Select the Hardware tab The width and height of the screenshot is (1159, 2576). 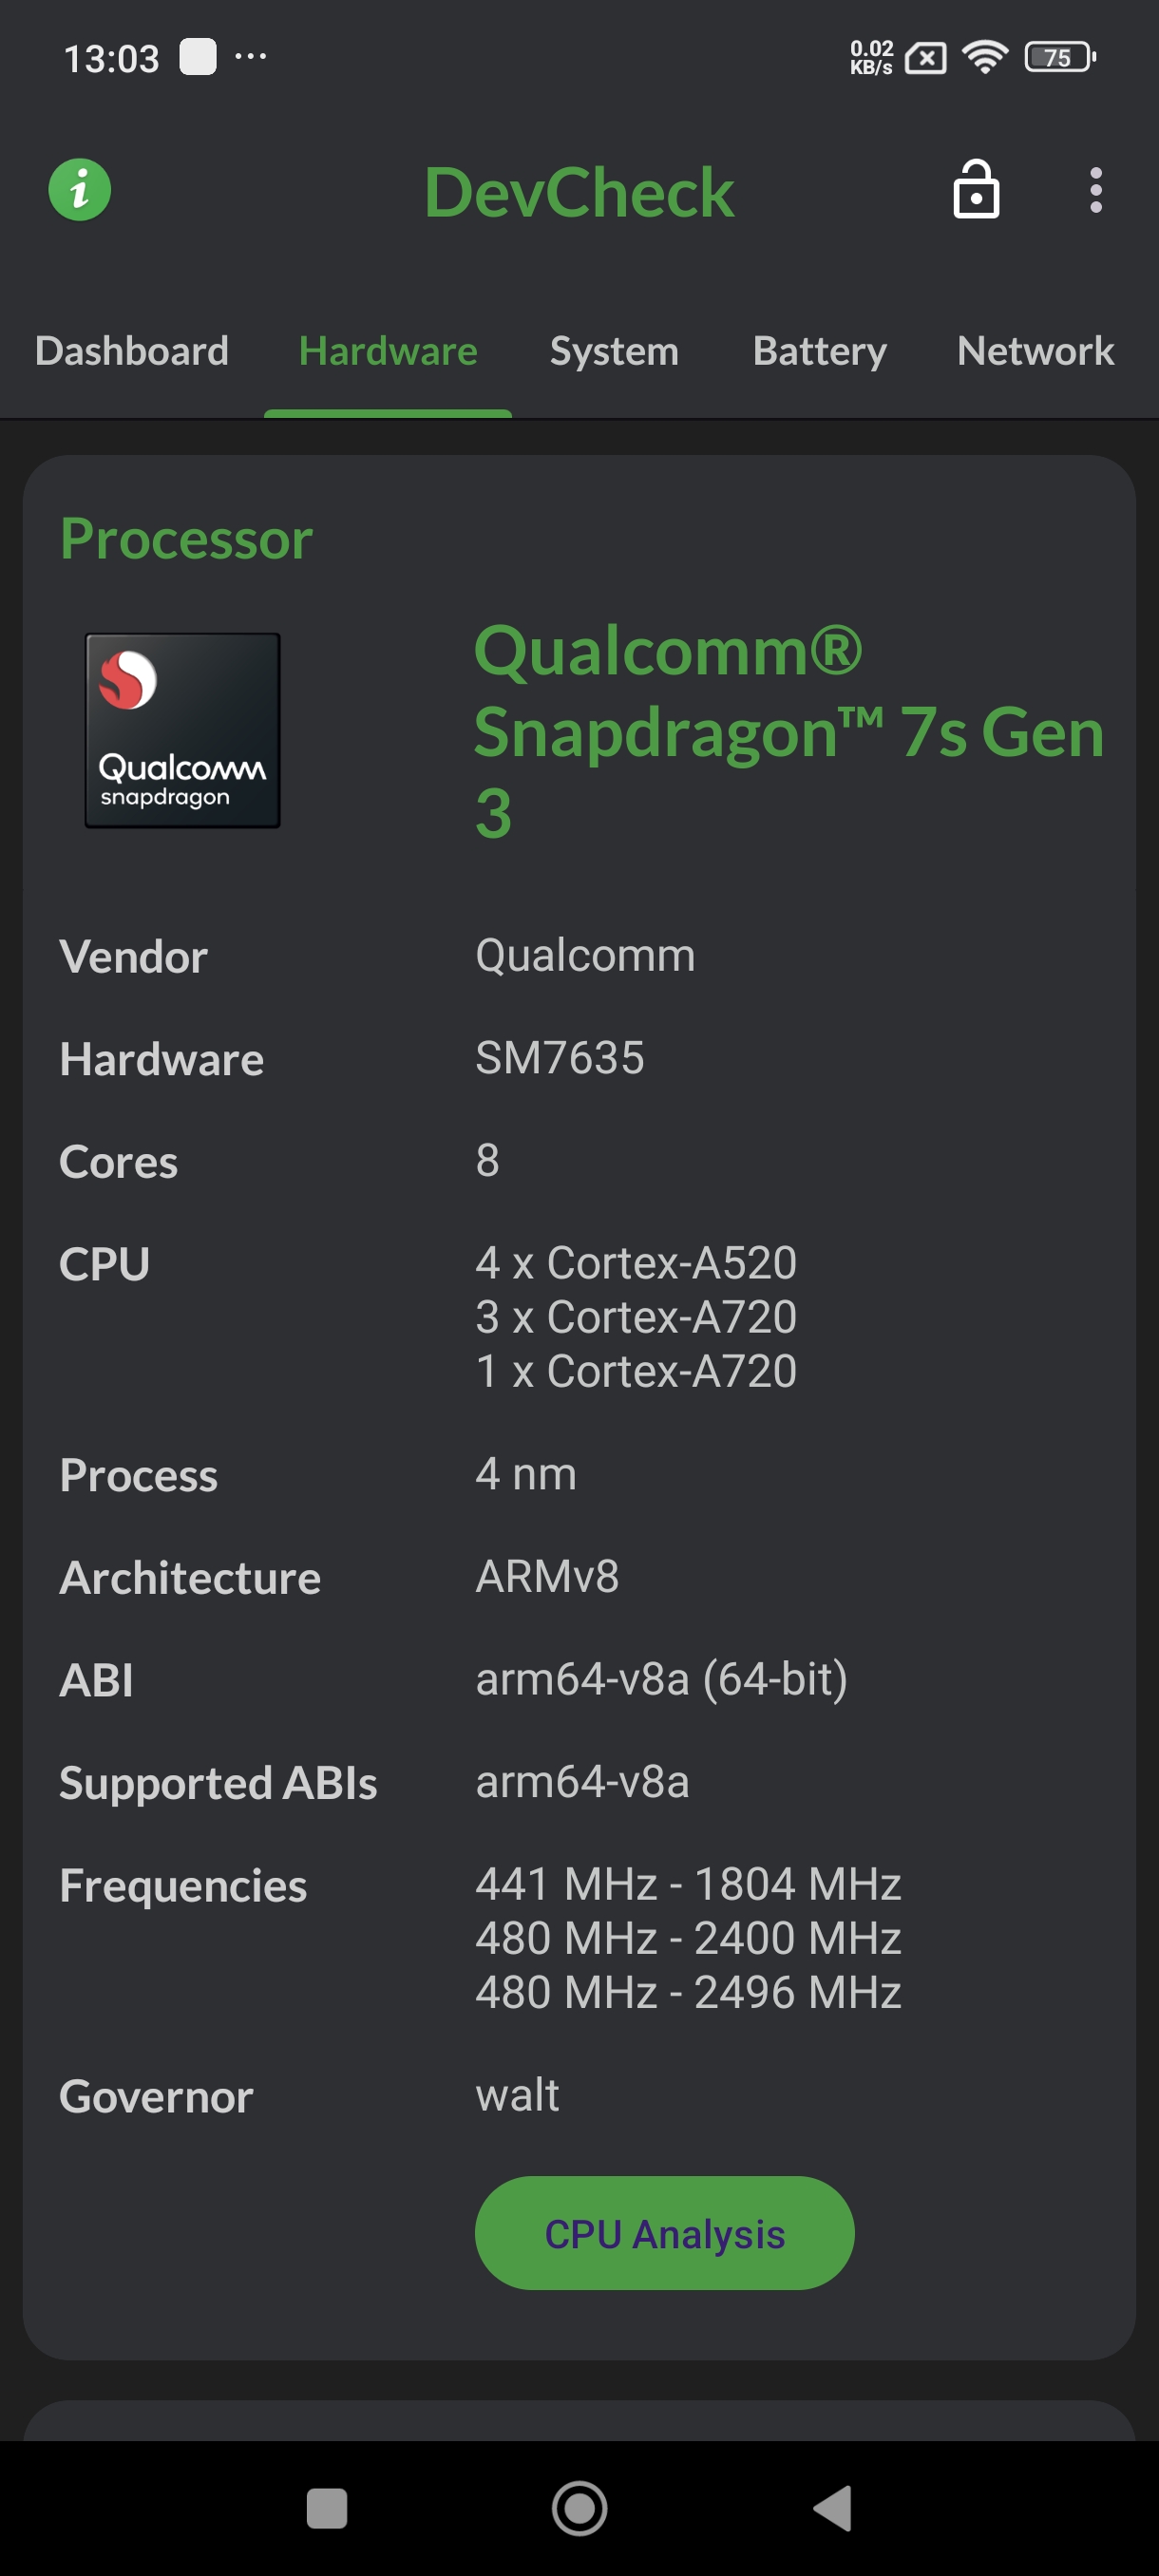388,351
